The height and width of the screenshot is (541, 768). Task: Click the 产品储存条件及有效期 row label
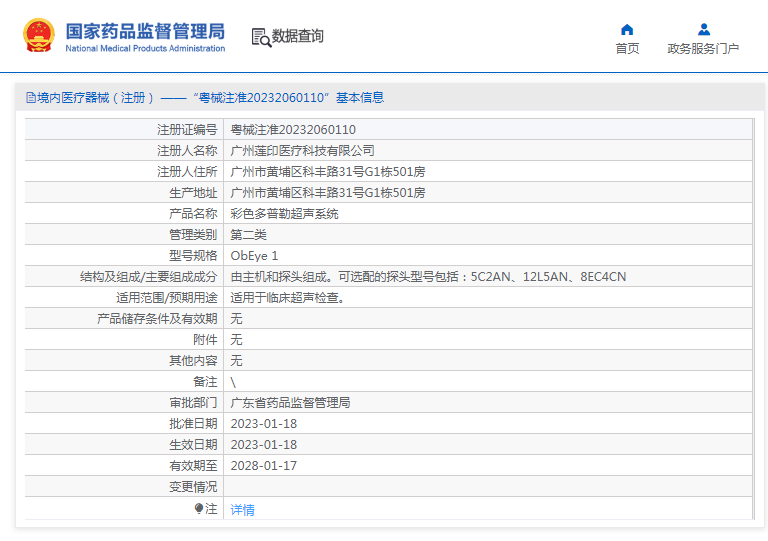click(157, 319)
